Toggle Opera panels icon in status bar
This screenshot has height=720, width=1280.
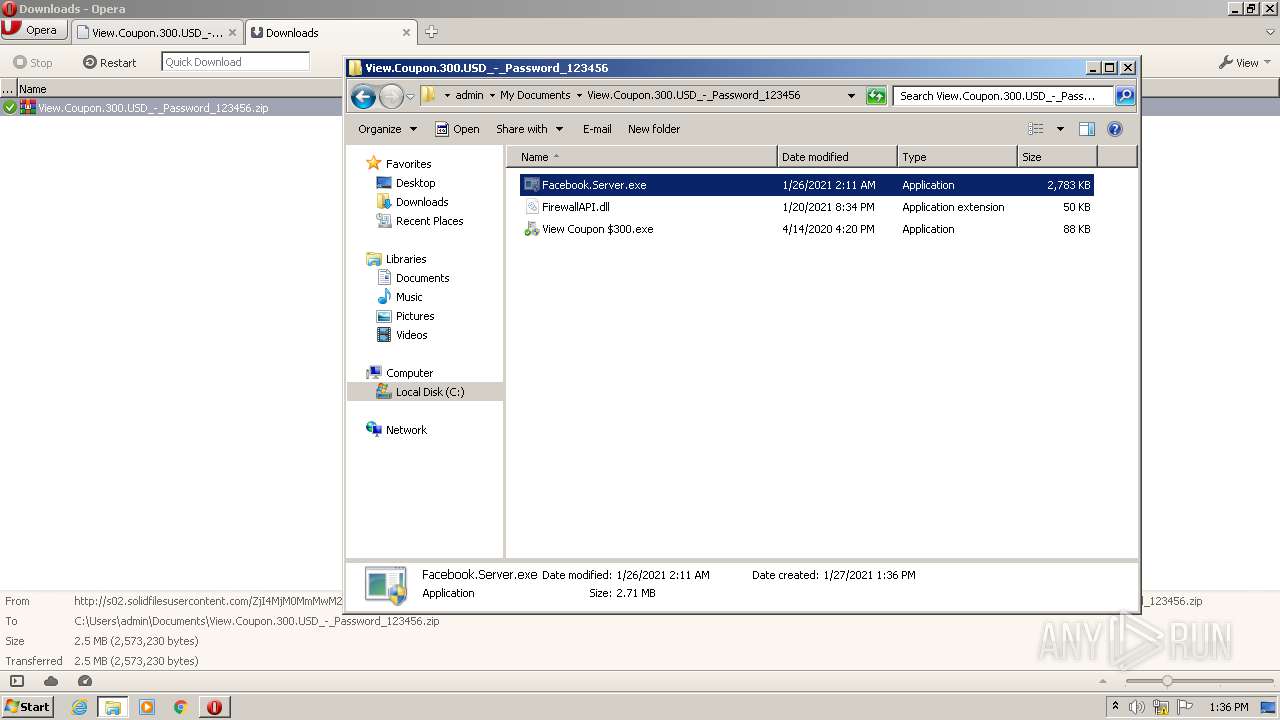click(17, 681)
